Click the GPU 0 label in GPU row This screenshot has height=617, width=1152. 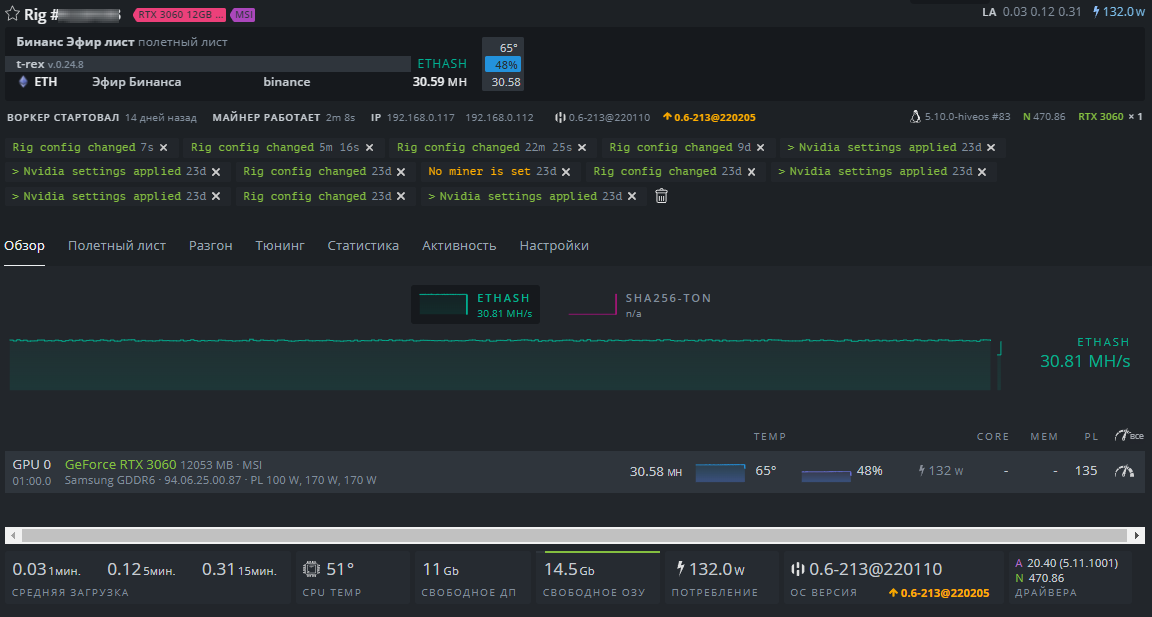[x=32, y=464]
